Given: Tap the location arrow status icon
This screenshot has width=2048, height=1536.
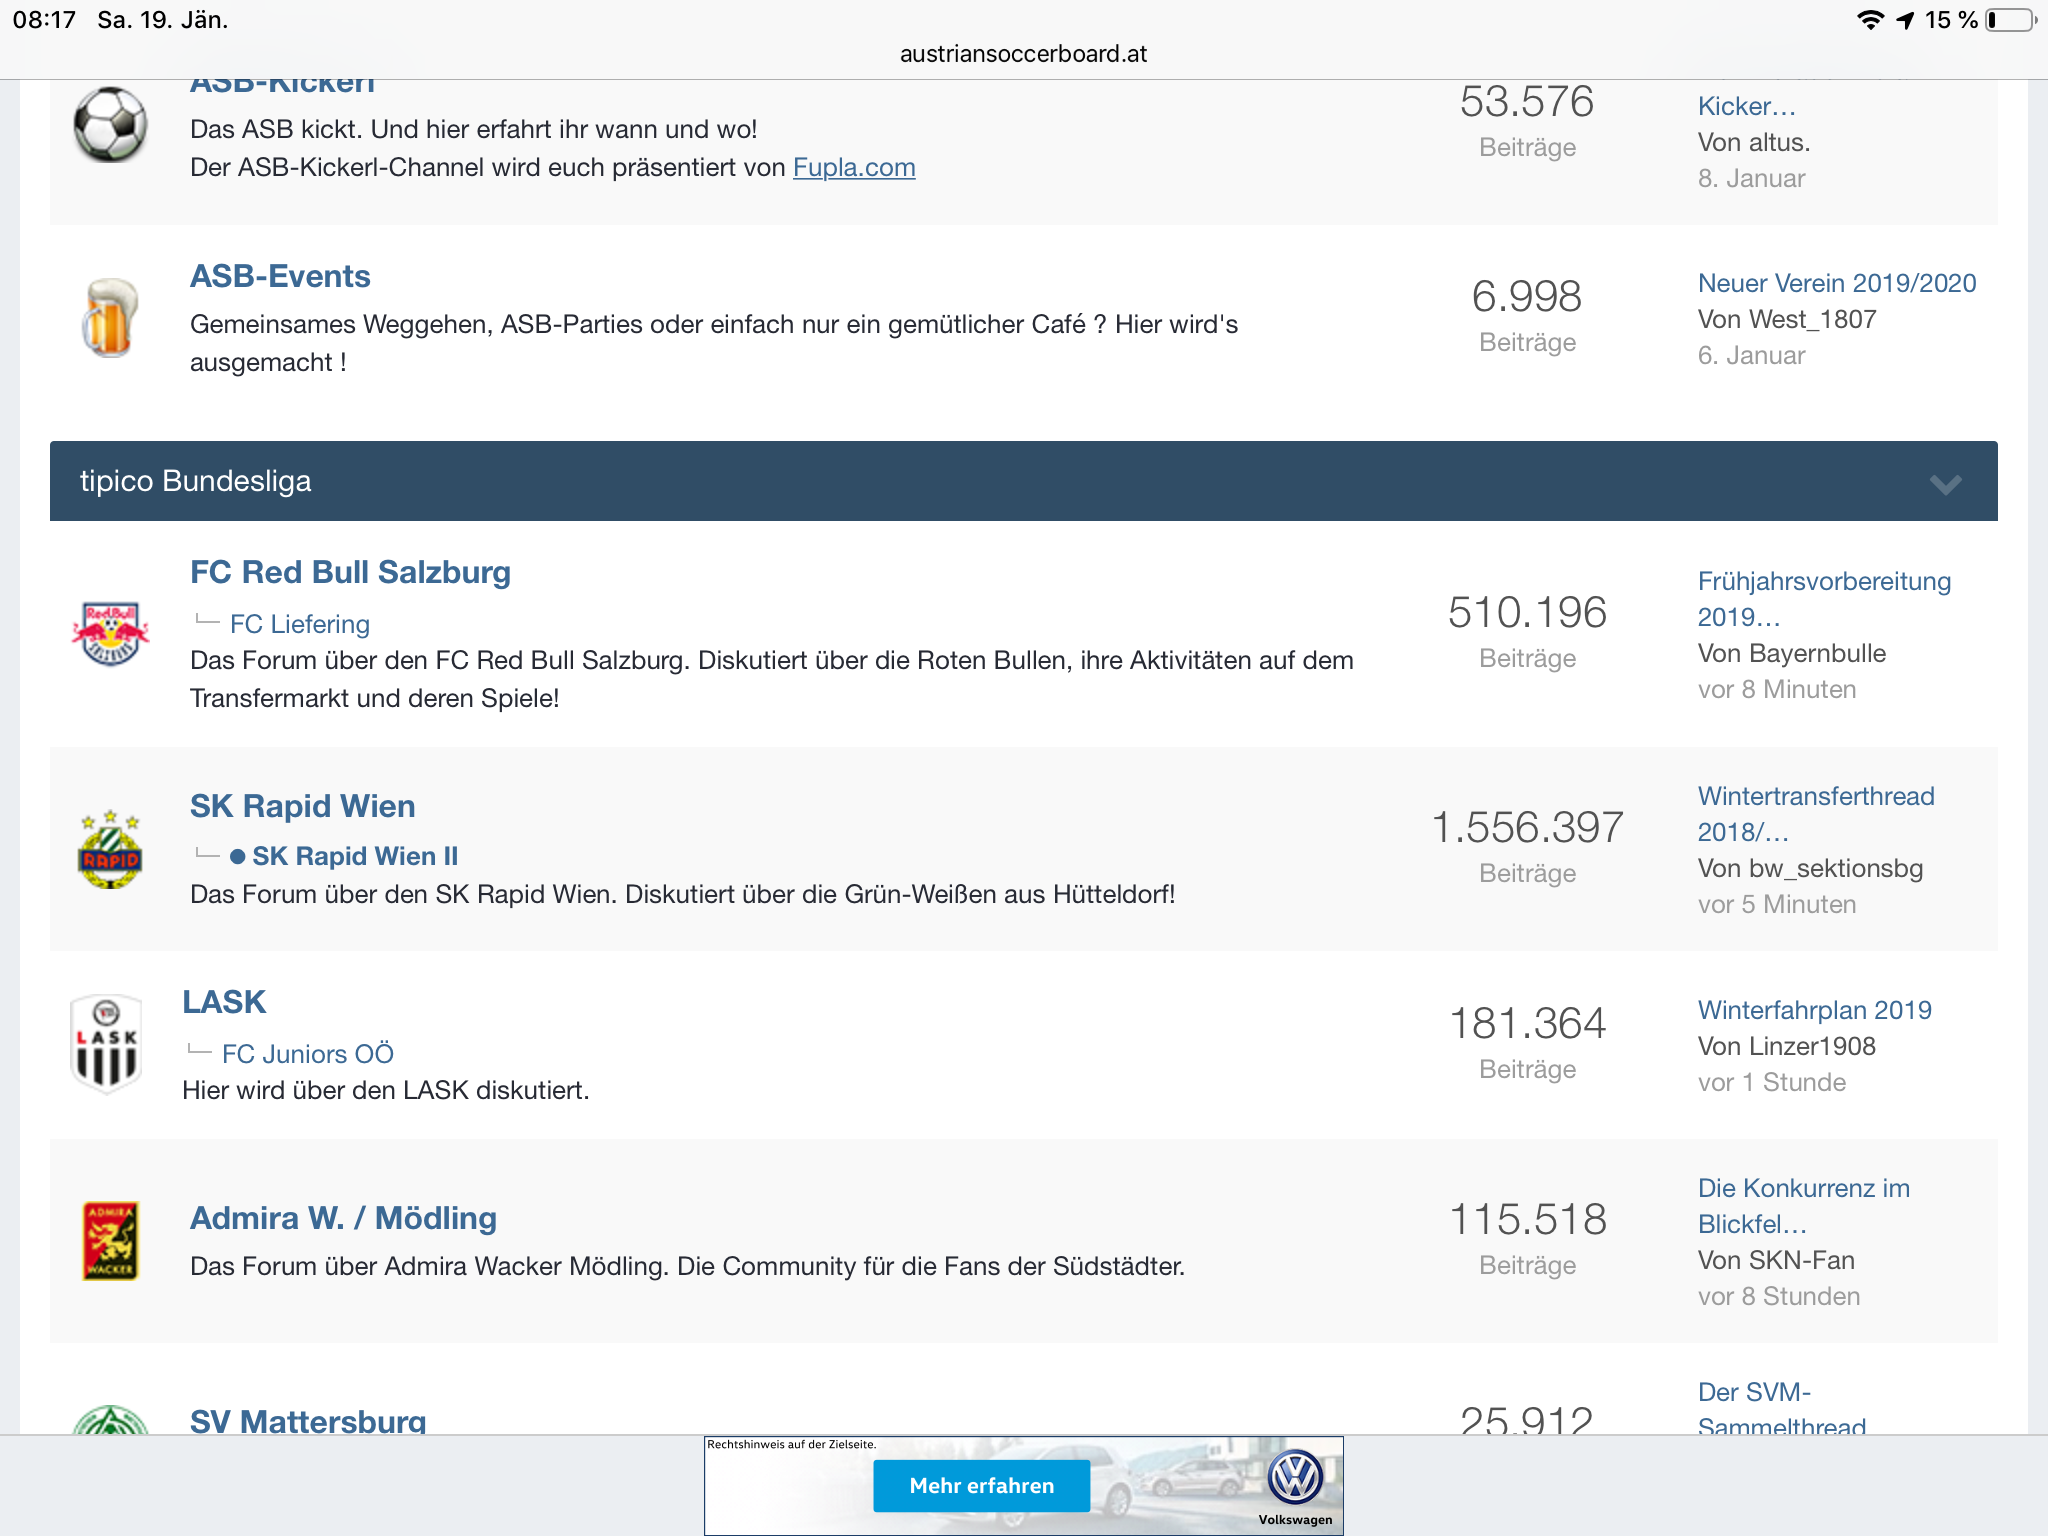Looking at the screenshot, I should click(1905, 20).
